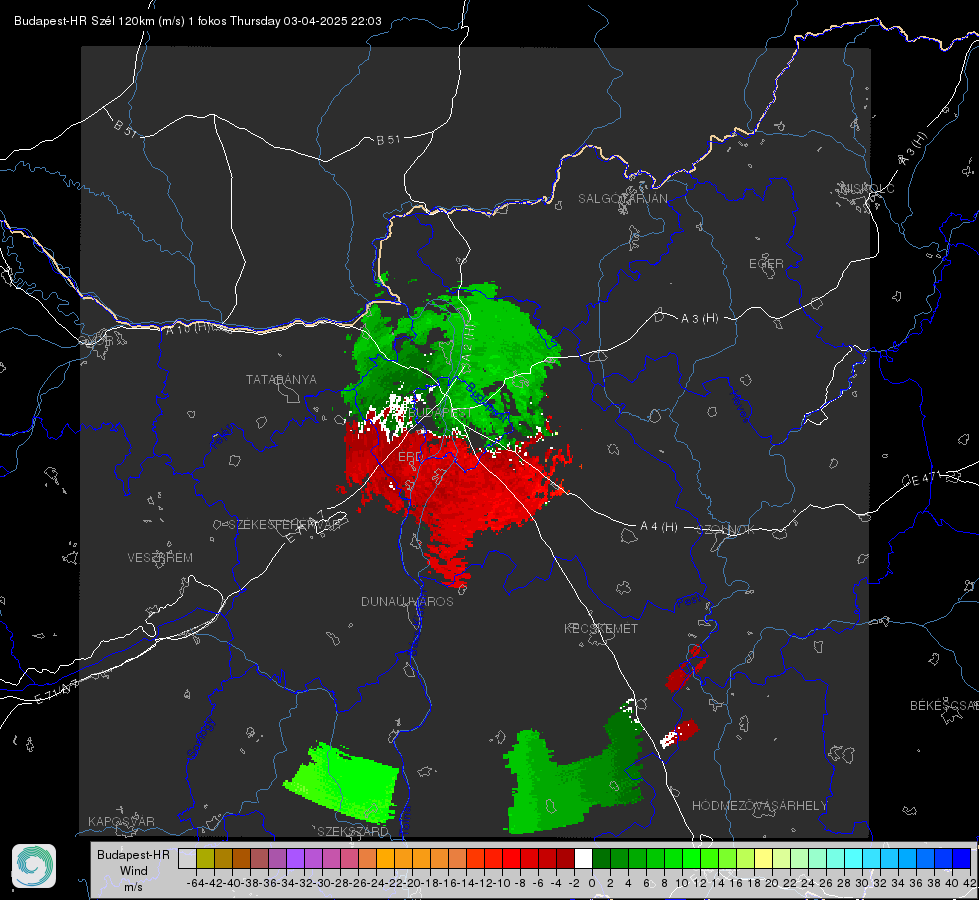Image resolution: width=979 pixels, height=900 pixels.
Task: Click the KAPOSVÁR city label
Action: 121,821
